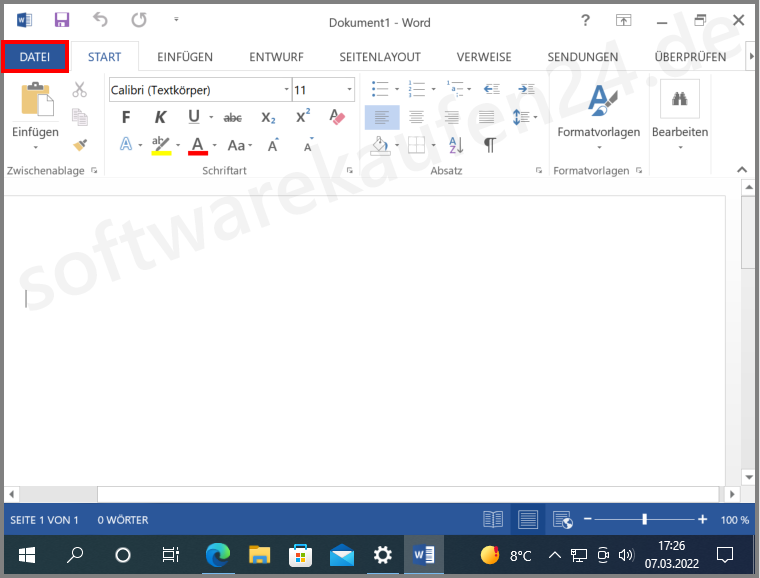Open shading paint bucket
Image resolution: width=760 pixels, height=578 pixels.
(380, 145)
